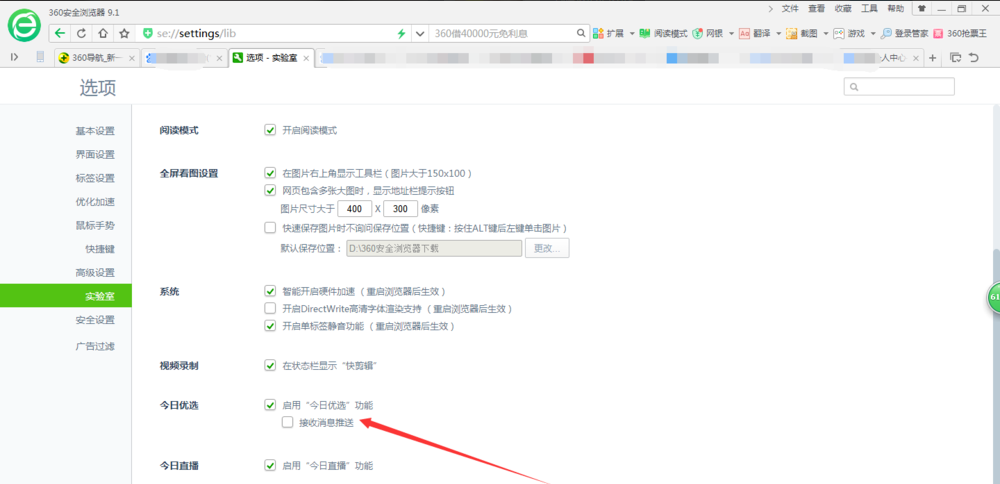1000x484 pixels.
Task: Select 标签设置 in sidebar
Action: point(95,178)
